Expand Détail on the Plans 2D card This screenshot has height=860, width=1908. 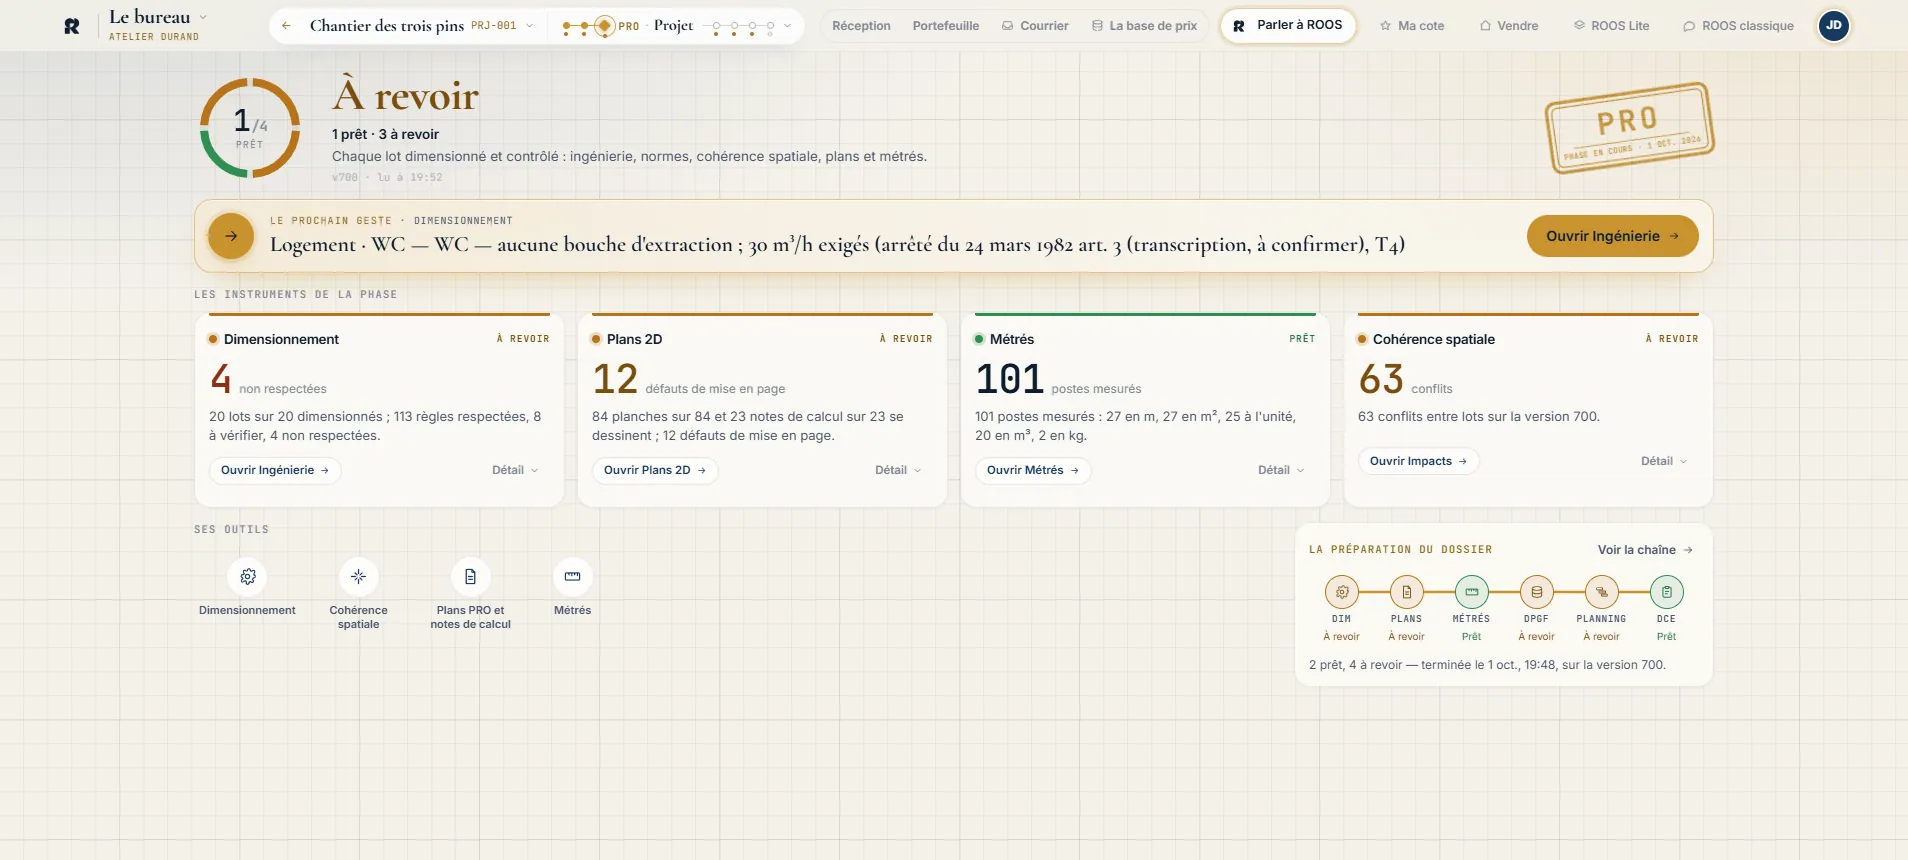point(898,470)
